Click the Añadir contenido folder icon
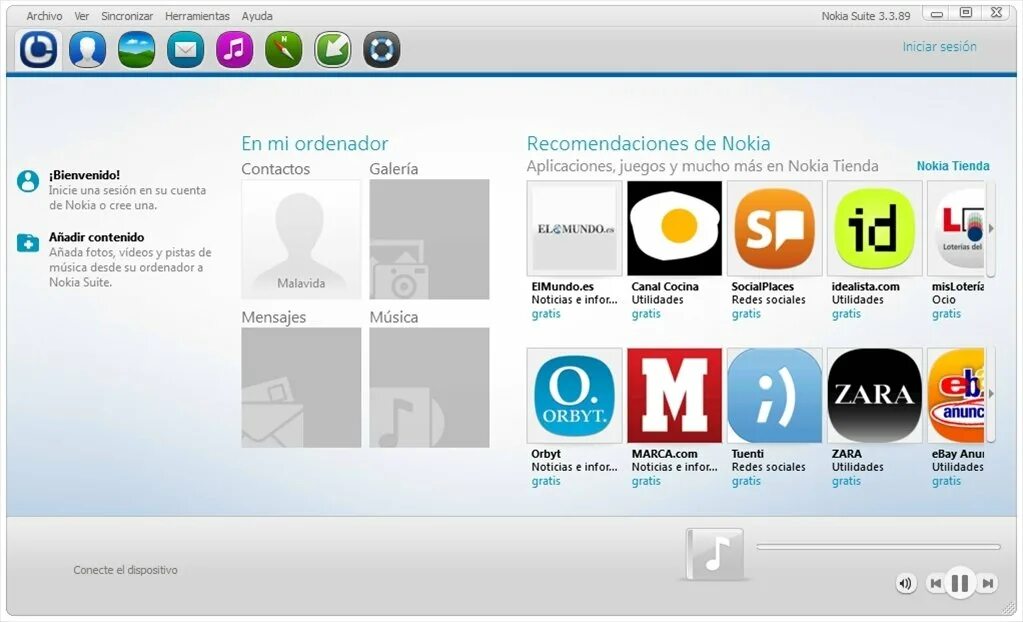 tap(28, 243)
